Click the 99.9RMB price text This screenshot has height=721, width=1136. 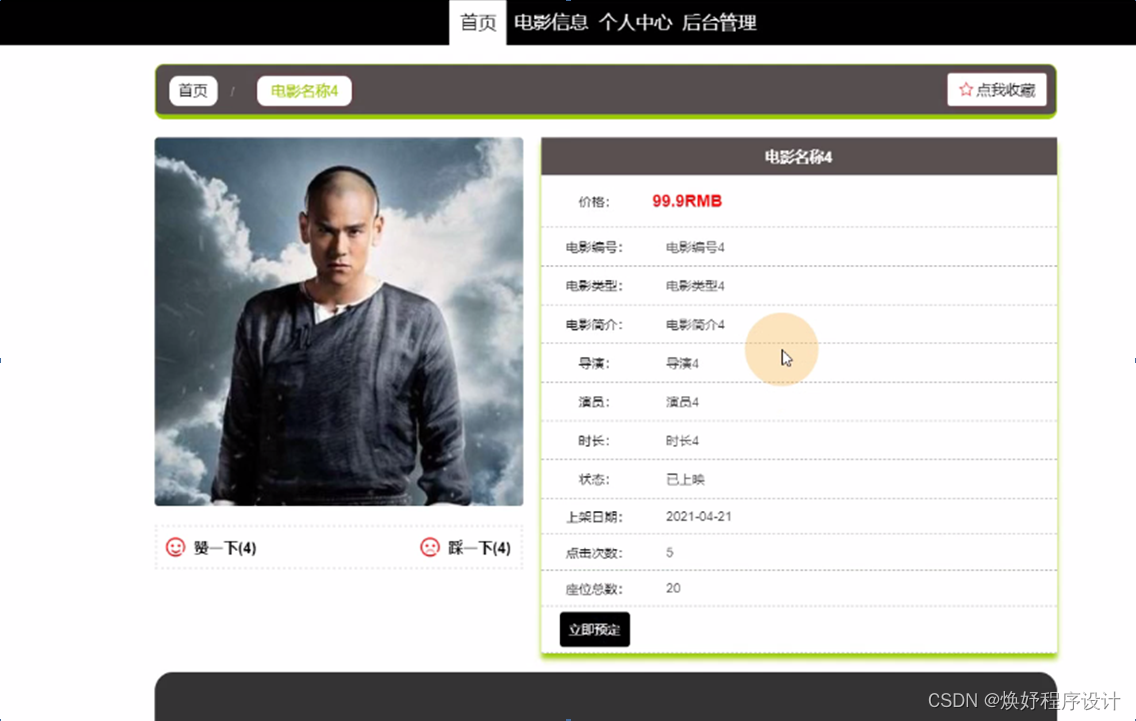click(x=687, y=201)
